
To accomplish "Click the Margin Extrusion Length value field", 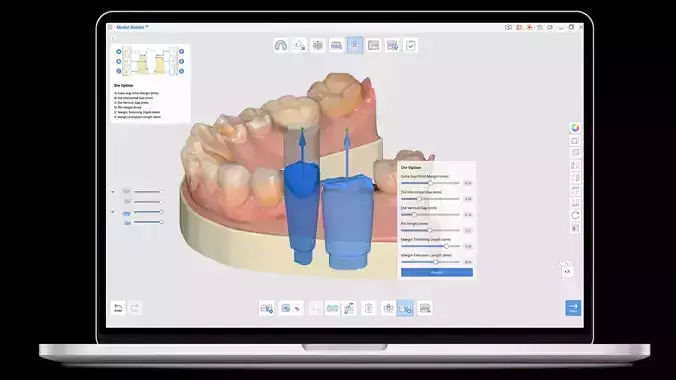I will click(x=468, y=262).
